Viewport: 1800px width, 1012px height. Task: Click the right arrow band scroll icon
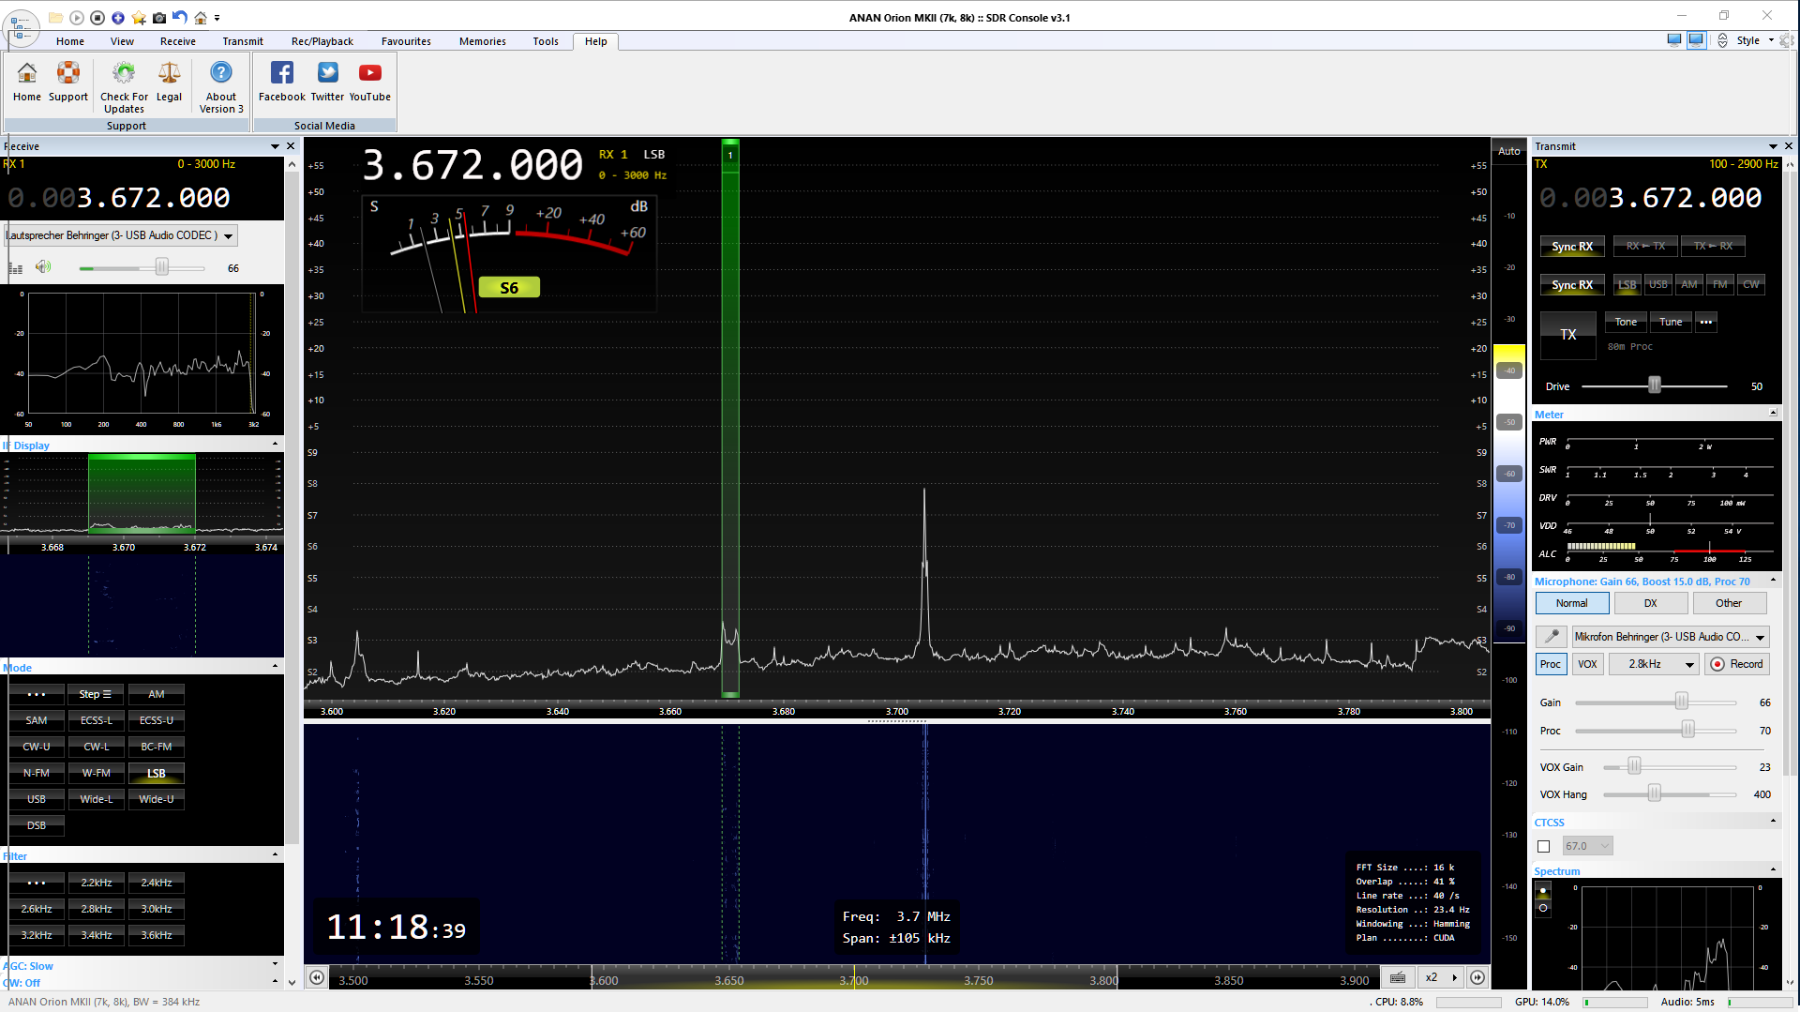coord(1477,978)
